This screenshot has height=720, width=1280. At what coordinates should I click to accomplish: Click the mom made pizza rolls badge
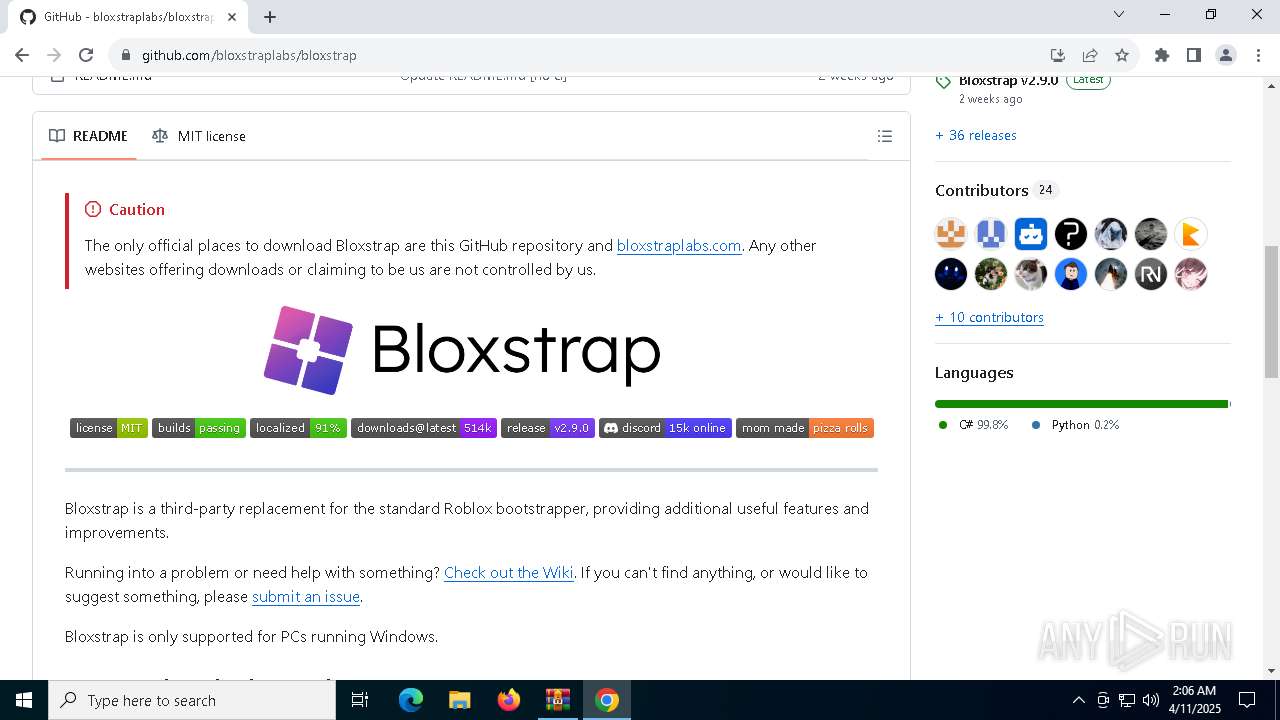[805, 428]
